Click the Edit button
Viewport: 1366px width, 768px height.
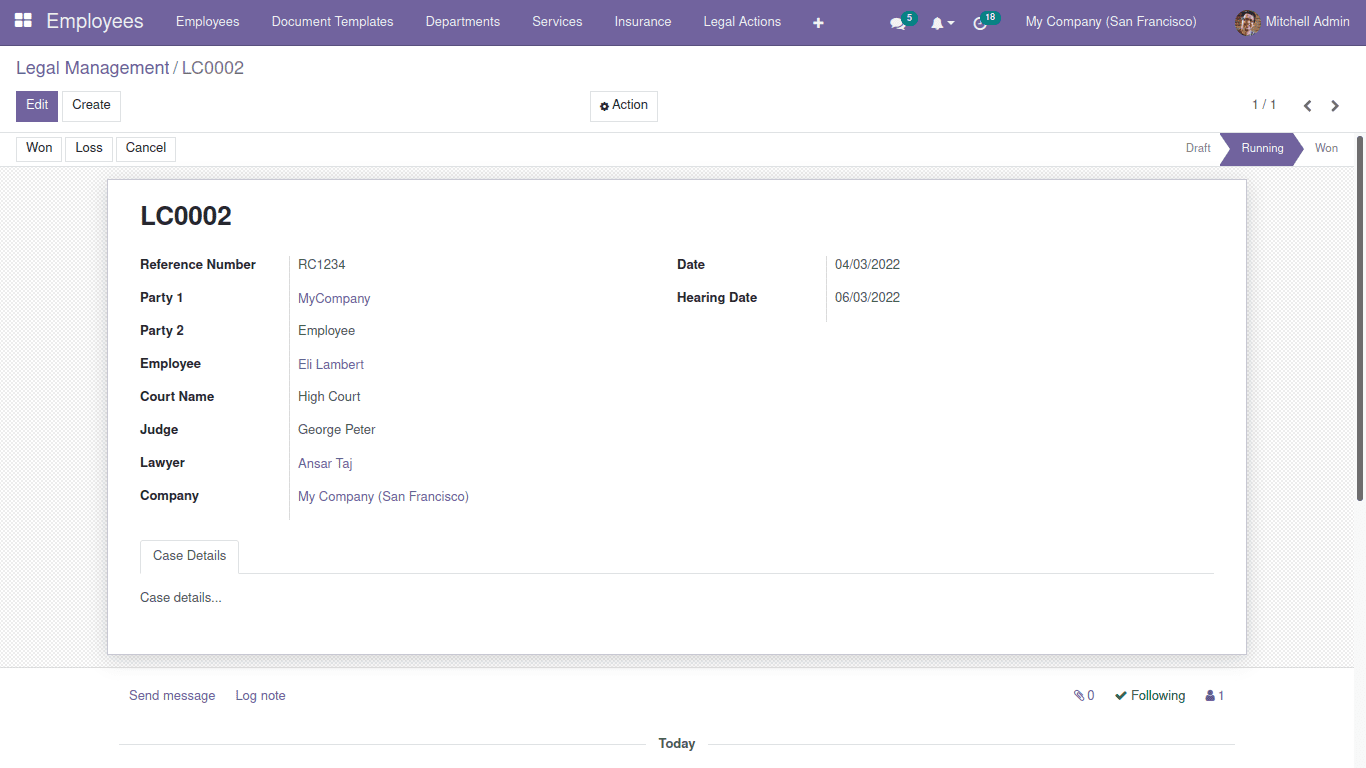pos(36,105)
